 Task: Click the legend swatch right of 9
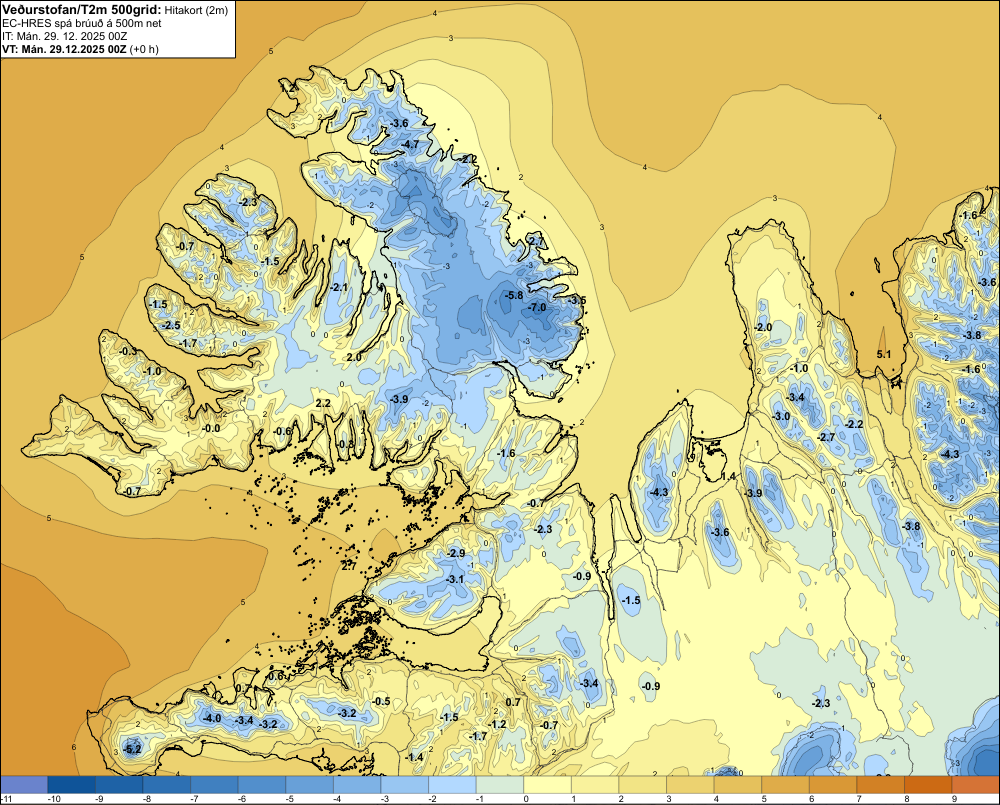coord(976,784)
